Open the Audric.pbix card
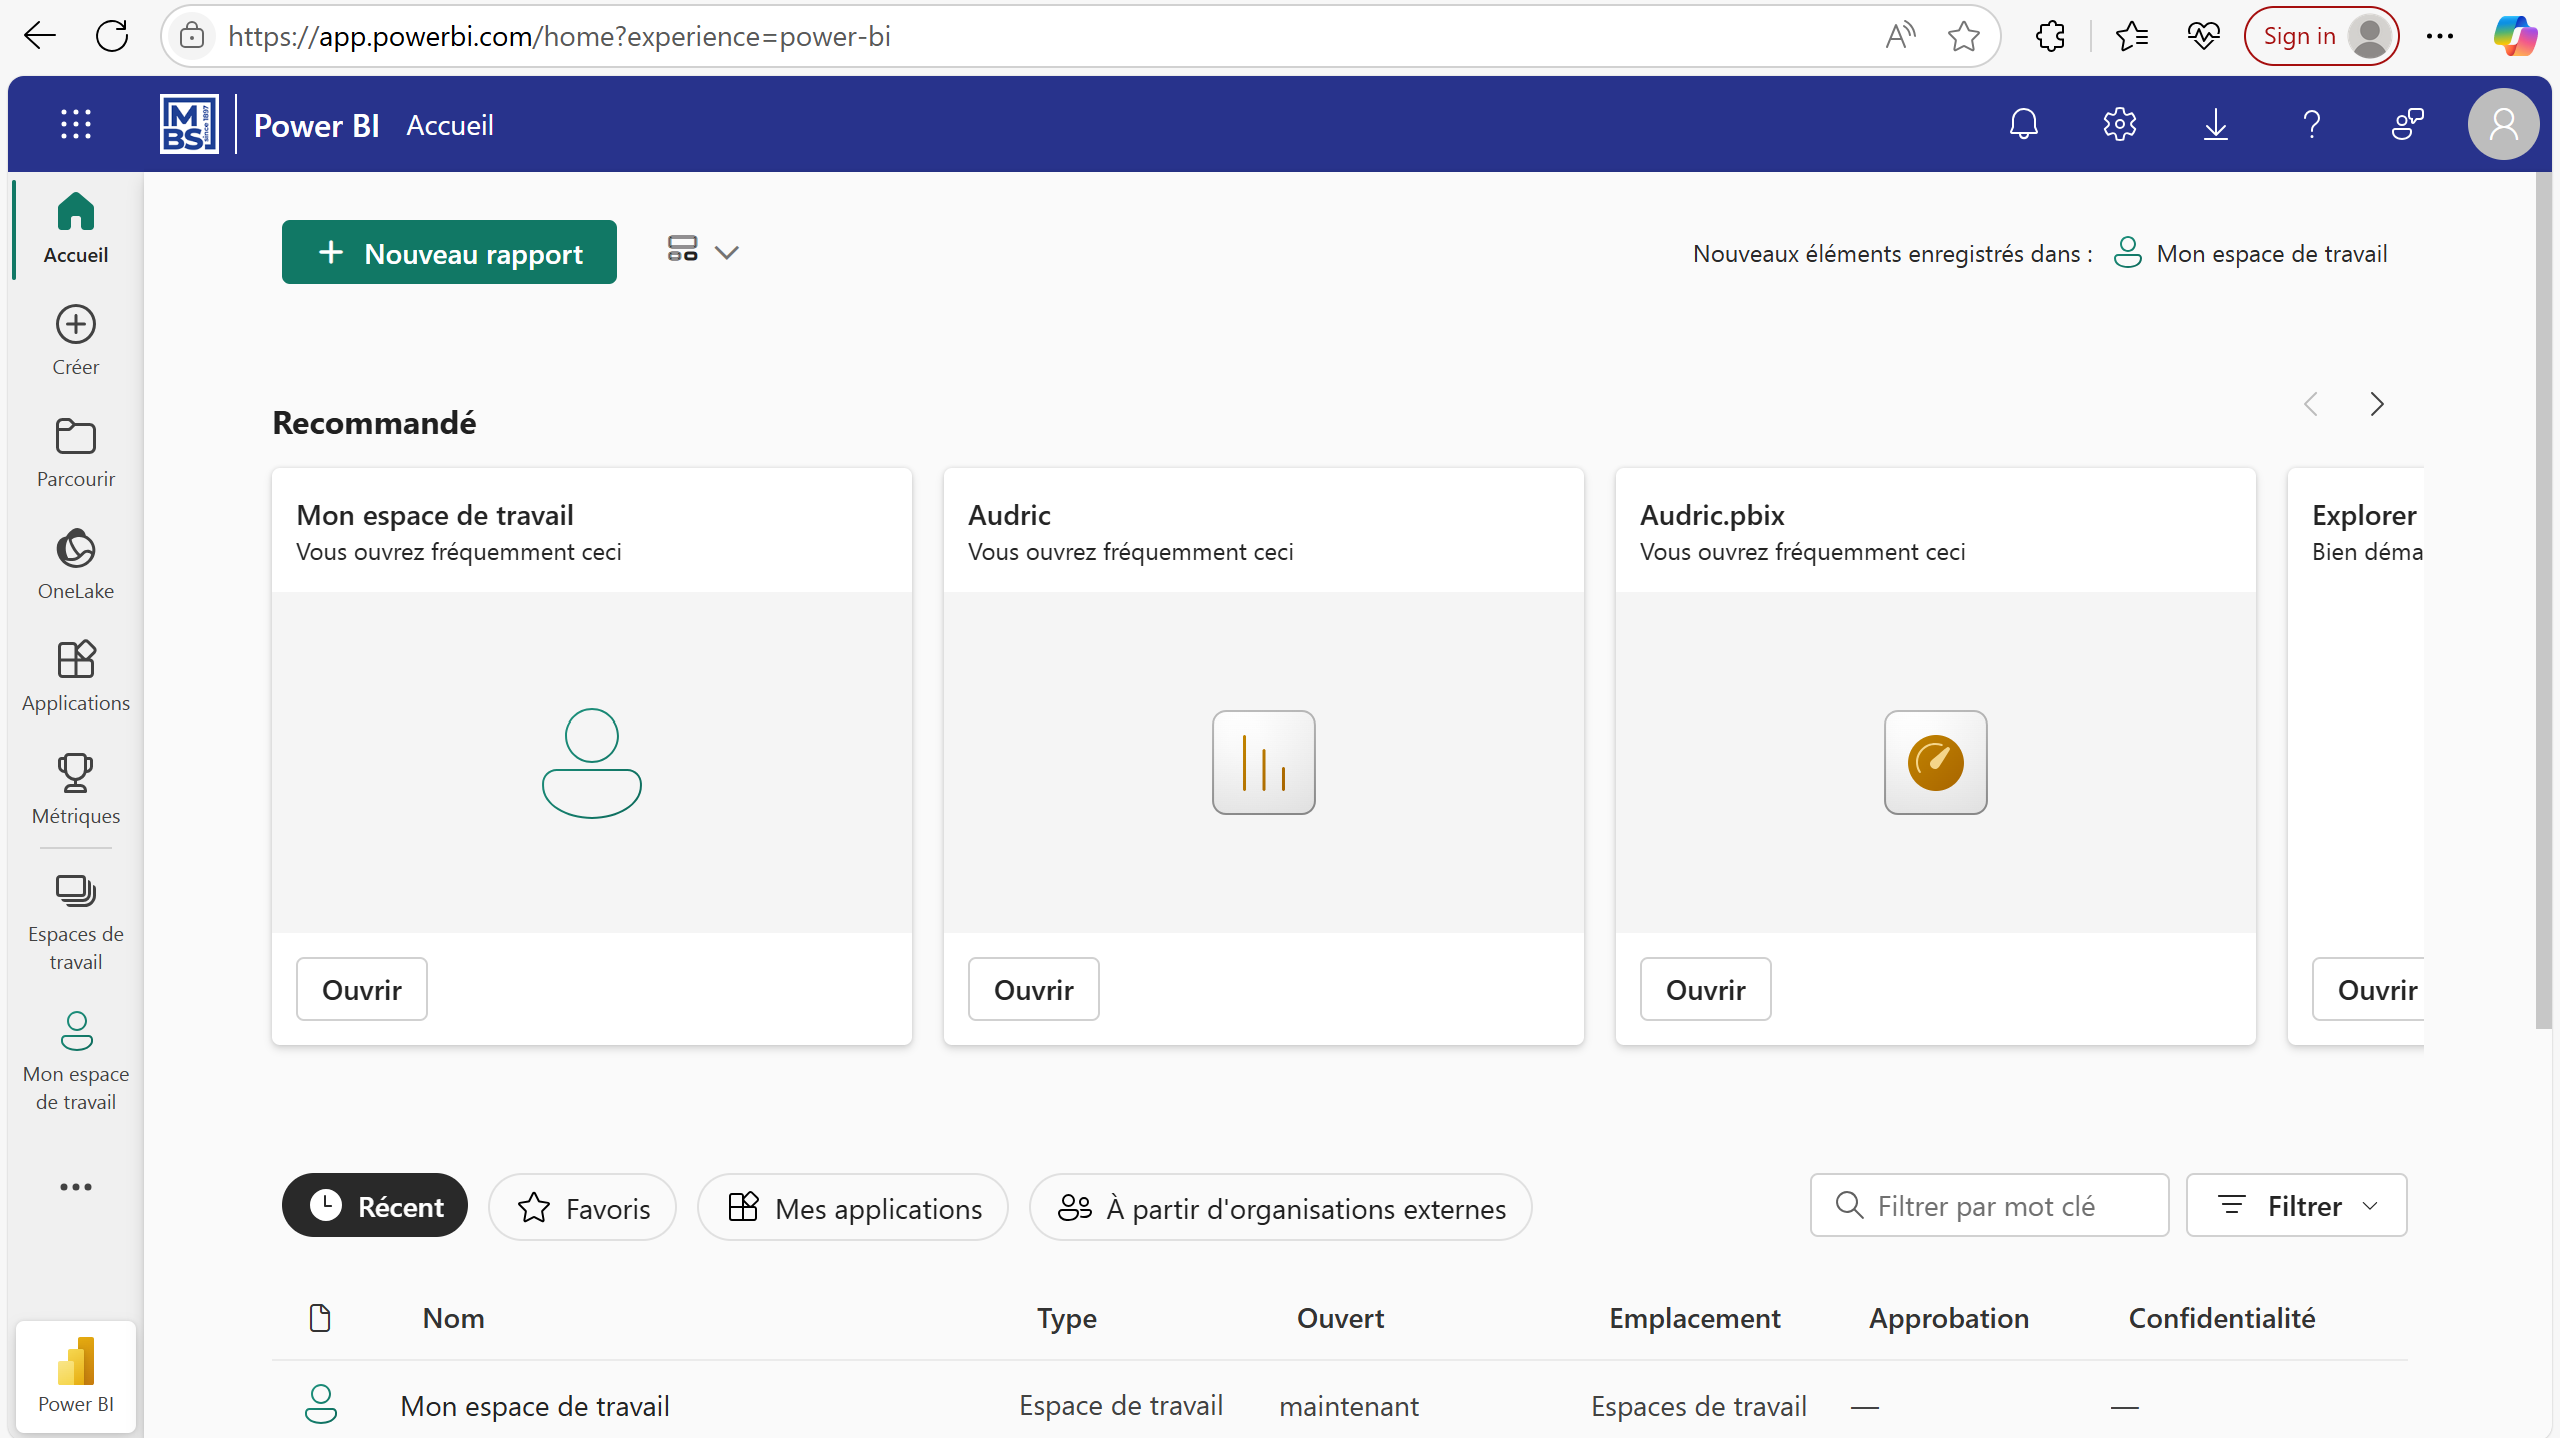This screenshot has height=1438, width=2560. [1706, 989]
